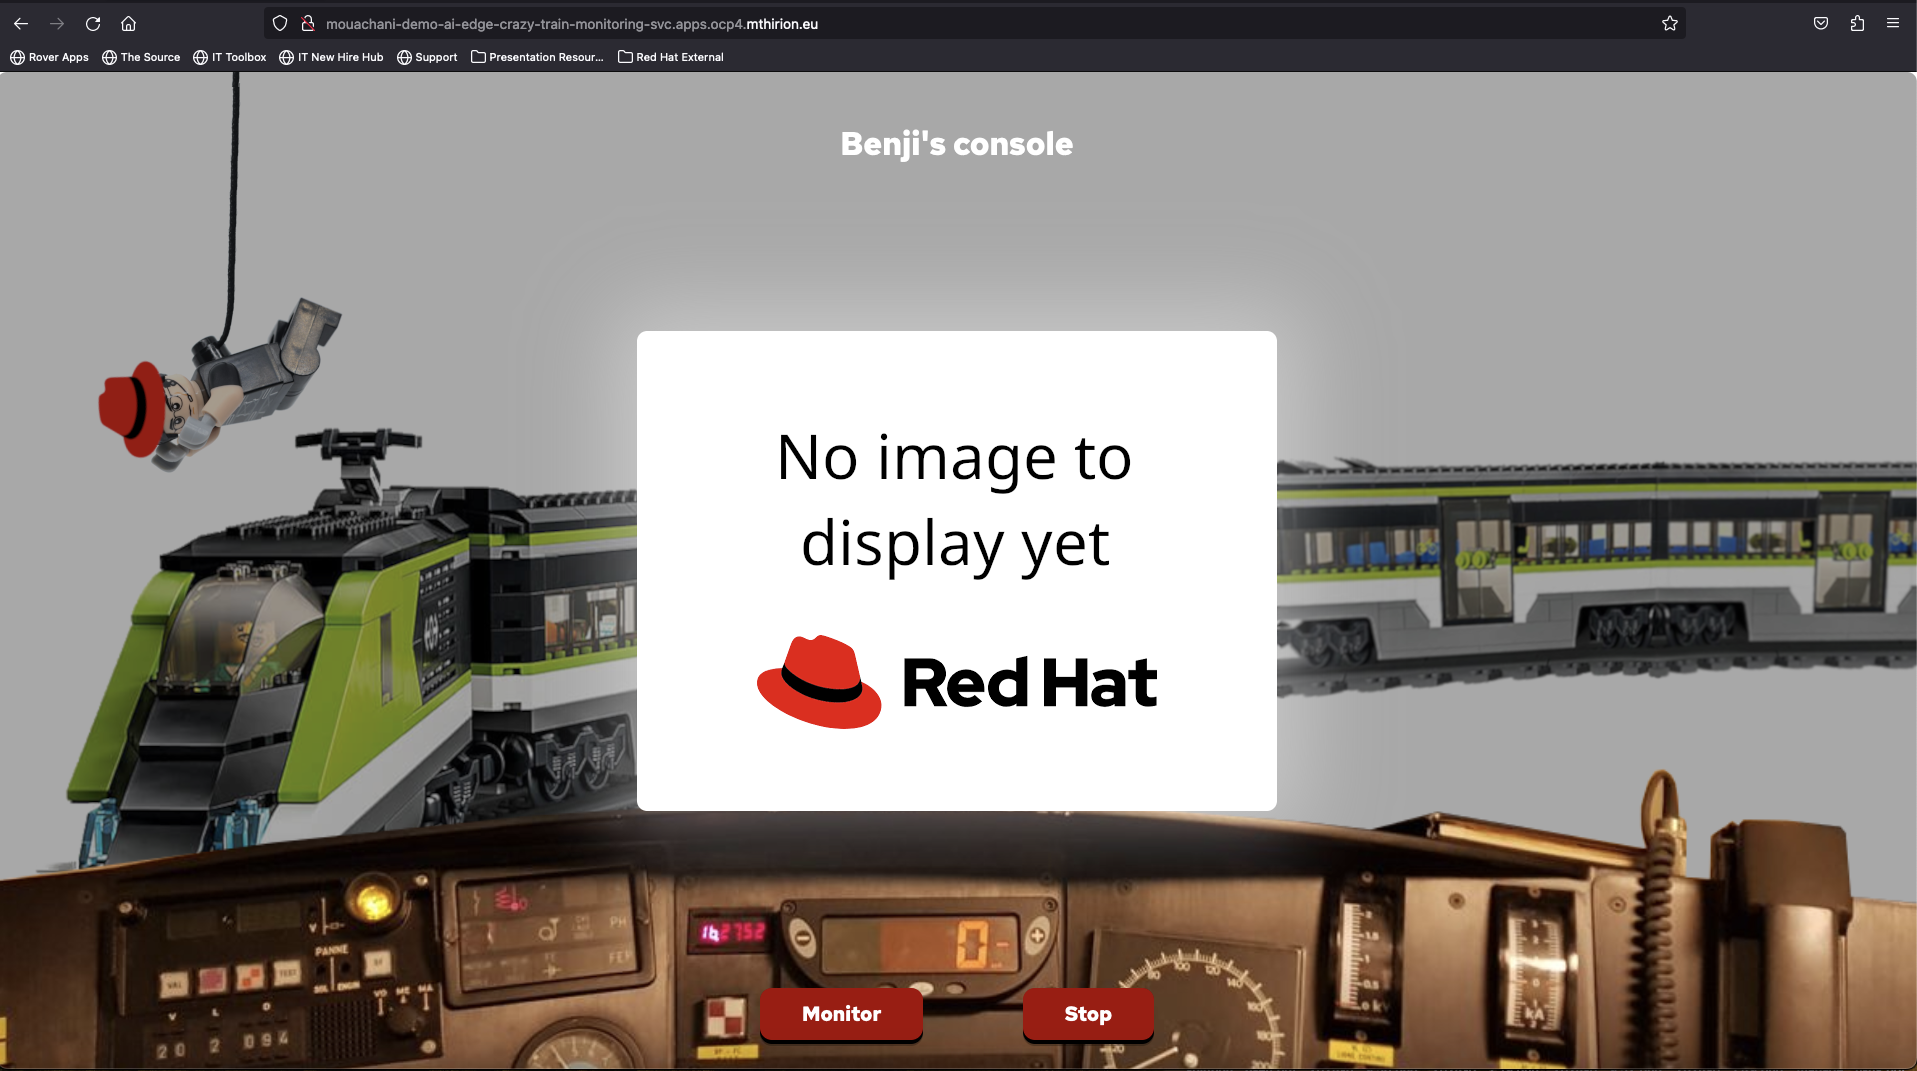Bookmark this page with star icon

coord(1669,23)
